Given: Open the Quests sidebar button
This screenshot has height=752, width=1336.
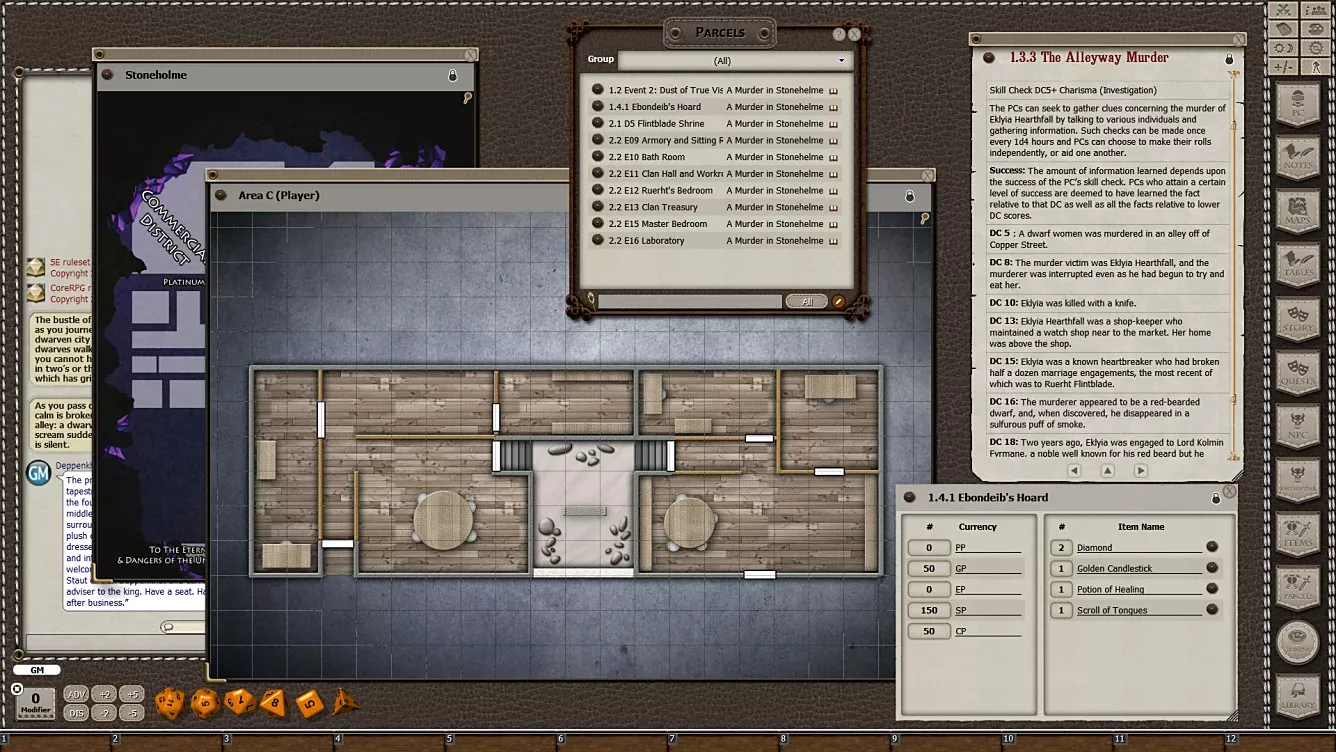Looking at the screenshot, I should 1298,373.
